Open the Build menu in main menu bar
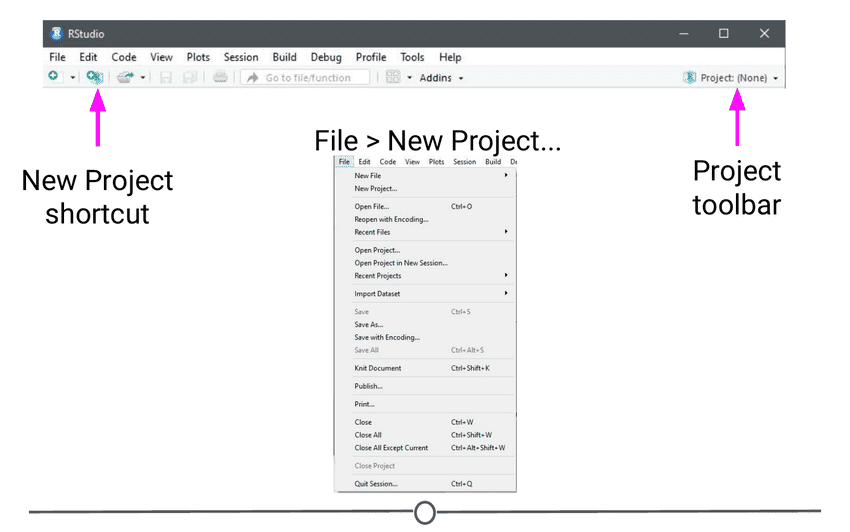Viewport: 850px width, 532px height. 284,57
